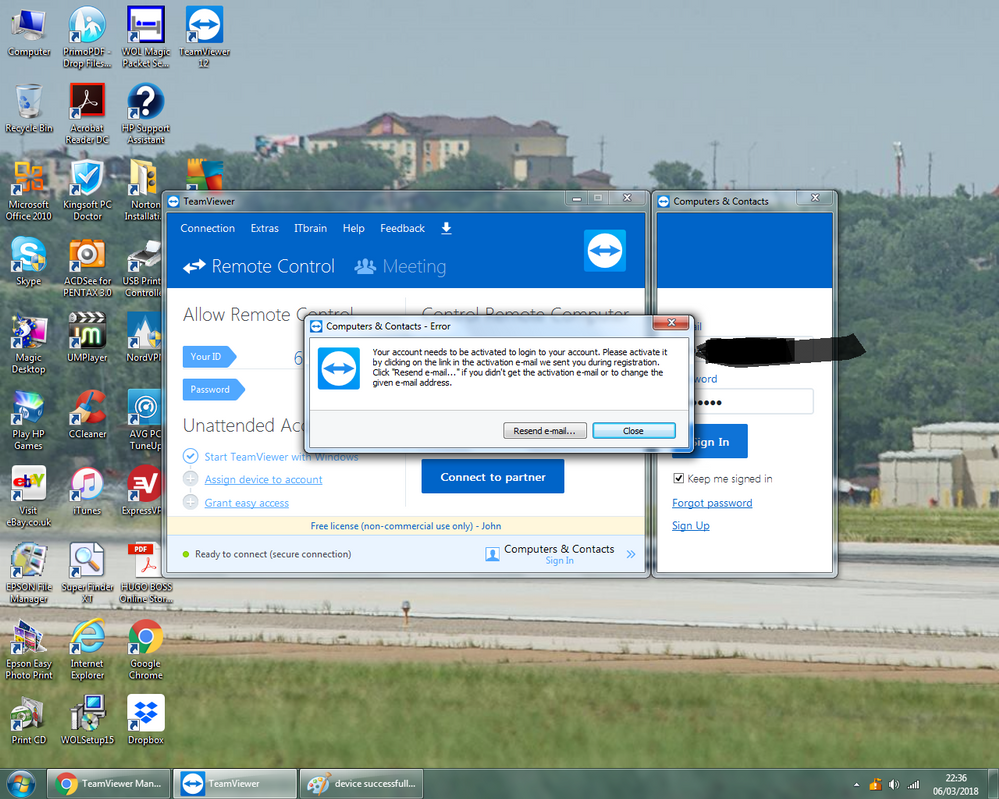Open Acrobat Reader DC shortcut
The image size is (999, 799).
click(87, 113)
